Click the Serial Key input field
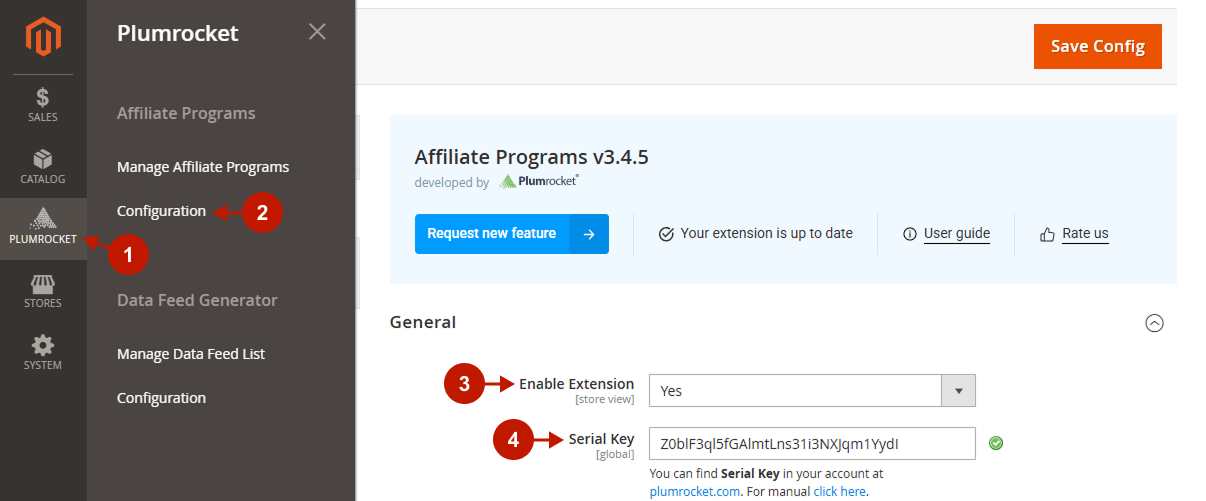 click(x=812, y=443)
